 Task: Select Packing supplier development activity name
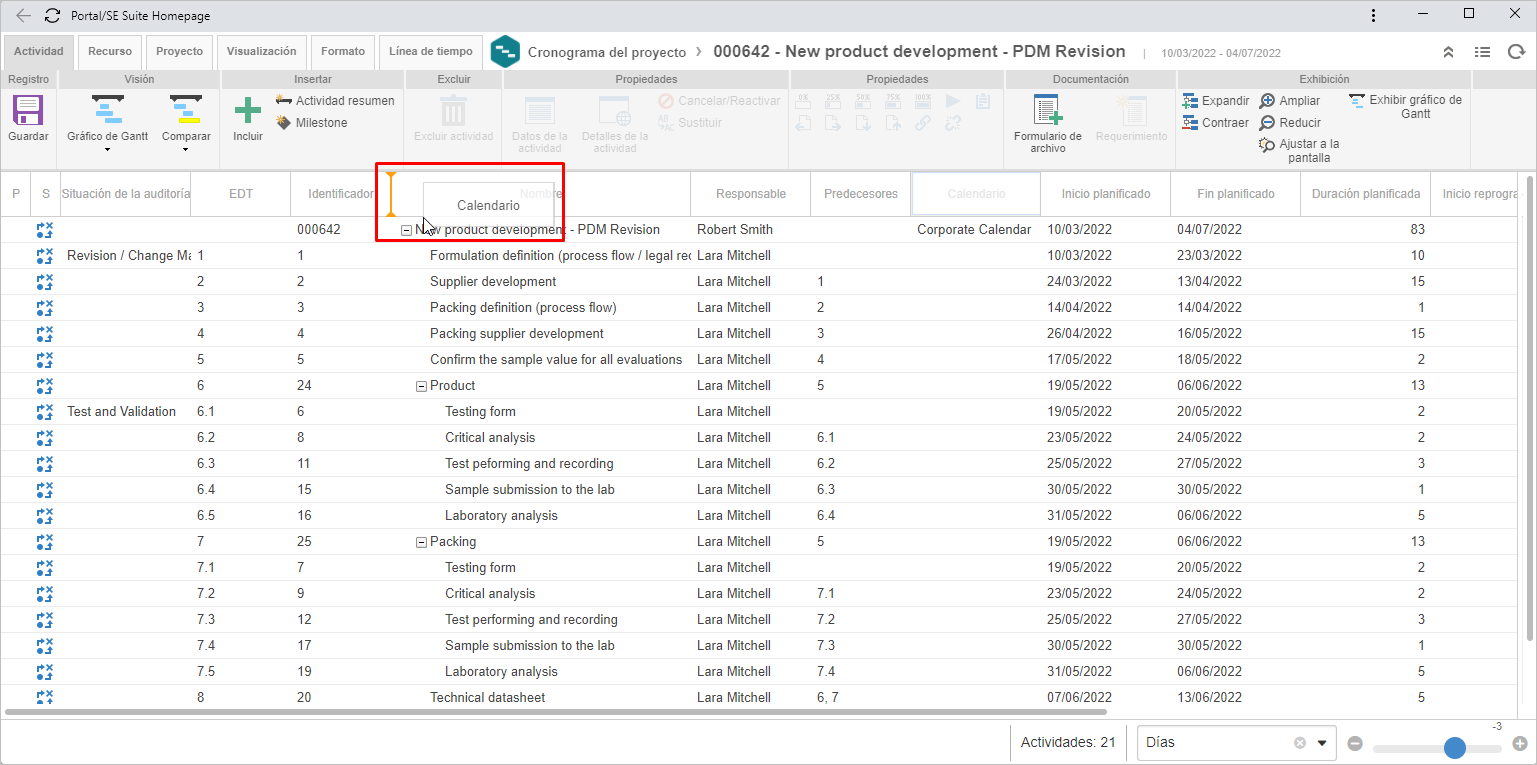click(x=517, y=333)
